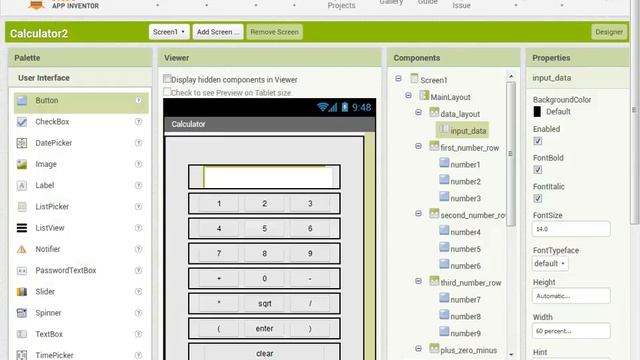Collapse the data_layout tree node

(418, 112)
